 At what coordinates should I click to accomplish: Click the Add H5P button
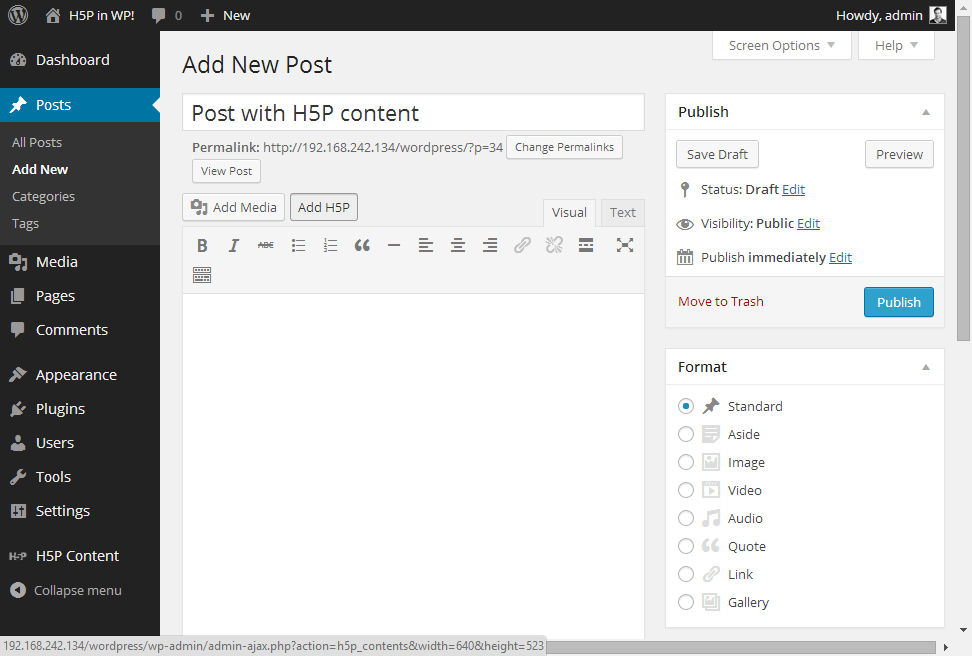(323, 207)
